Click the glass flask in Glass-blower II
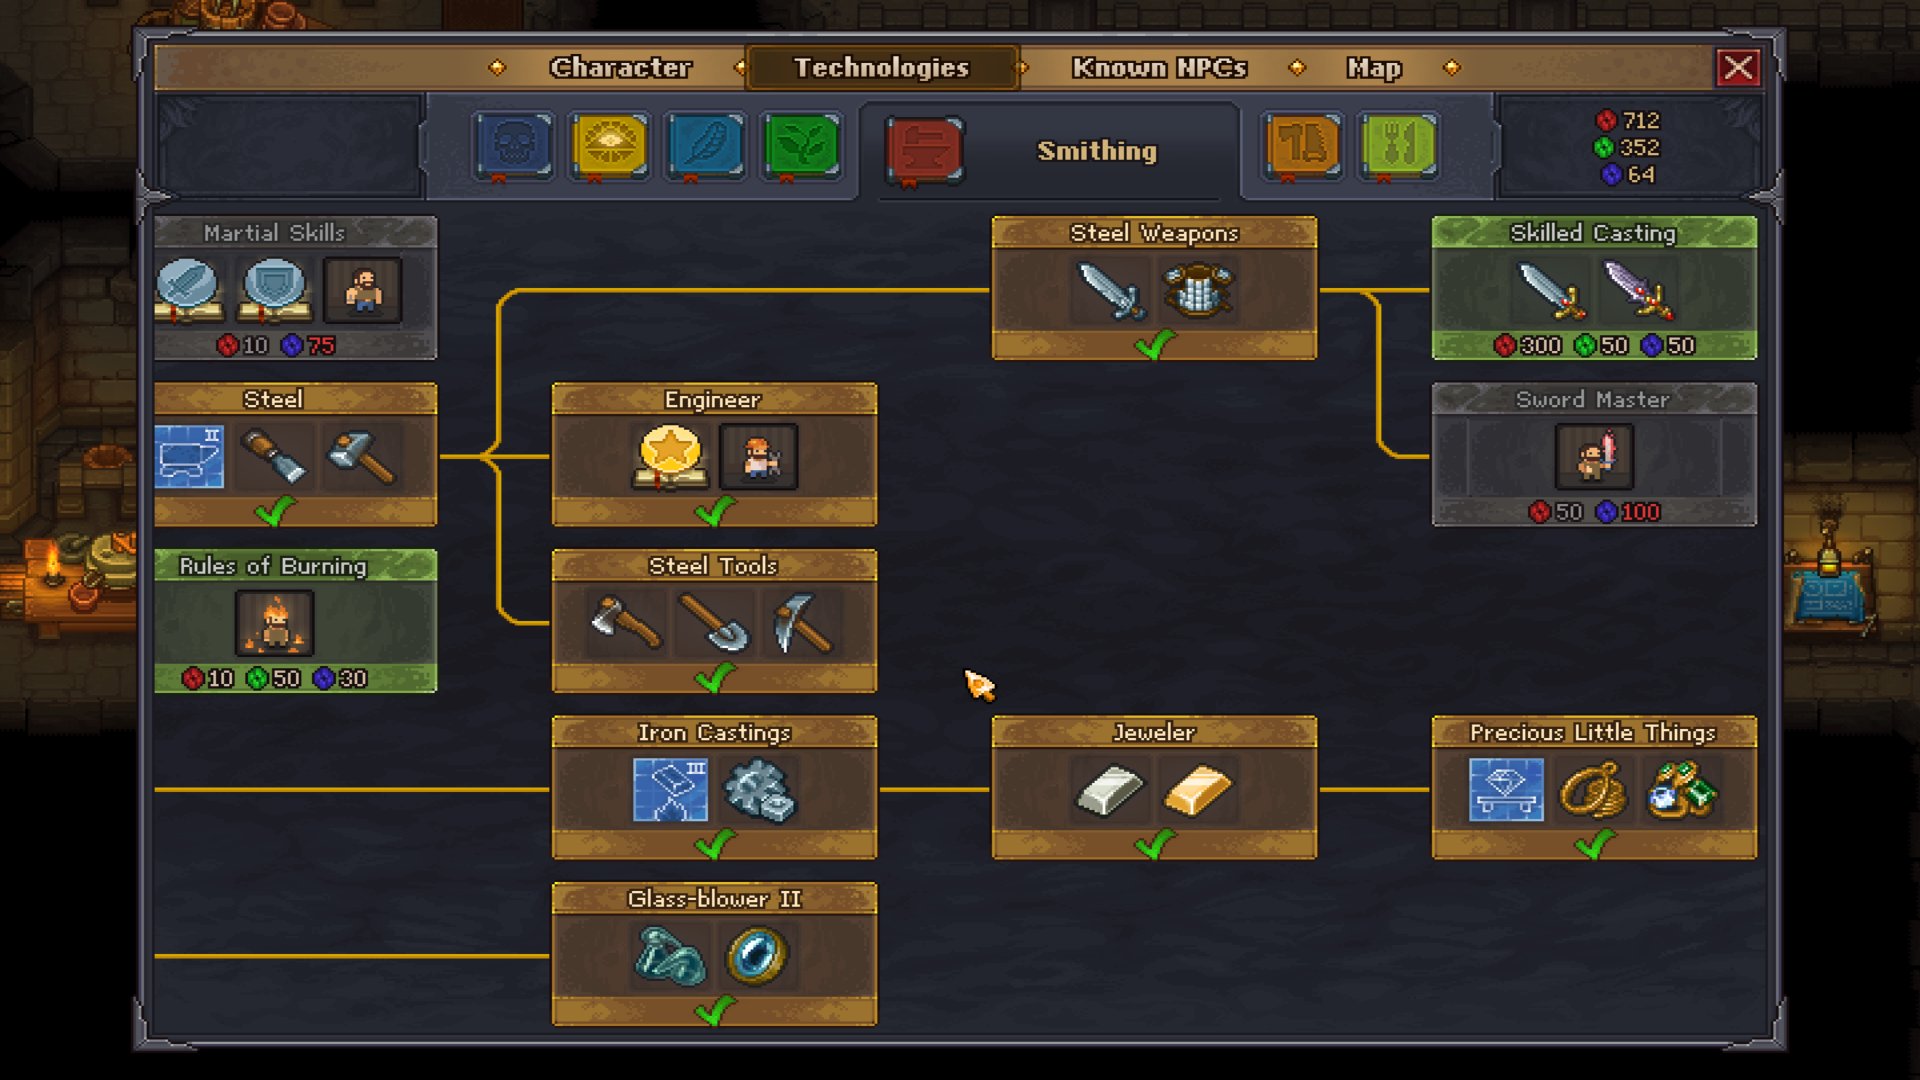 point(670,956)
